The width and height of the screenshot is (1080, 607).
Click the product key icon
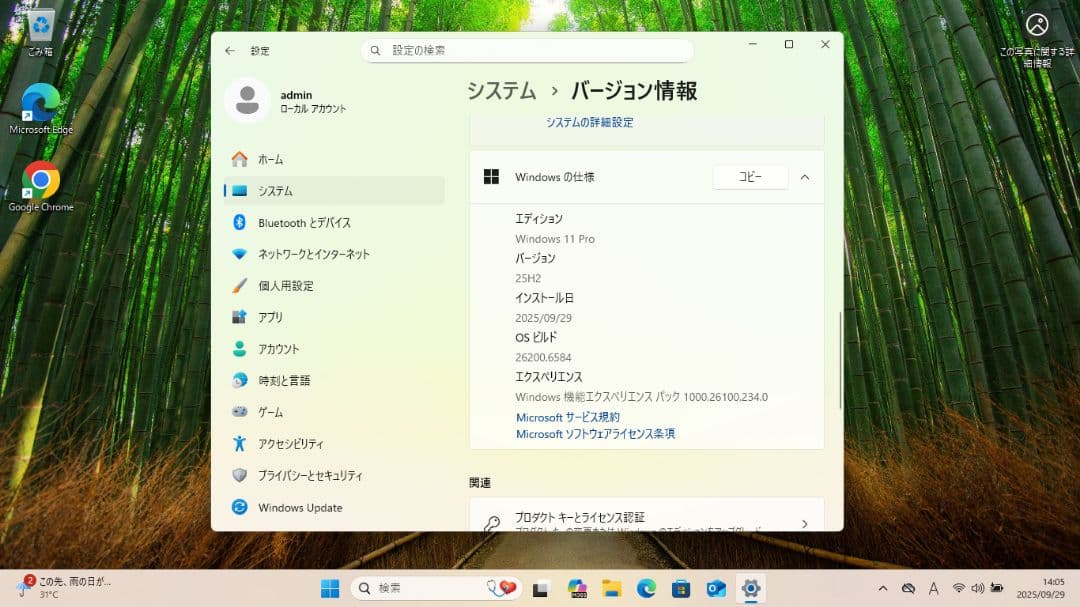click(x=492, y=524)
